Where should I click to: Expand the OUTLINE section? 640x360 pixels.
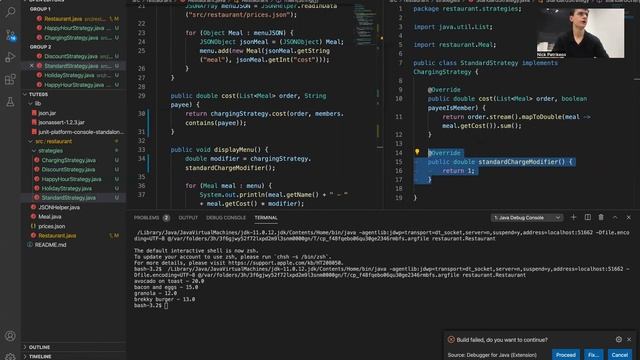pyautogui.click(x=73, y=347)
